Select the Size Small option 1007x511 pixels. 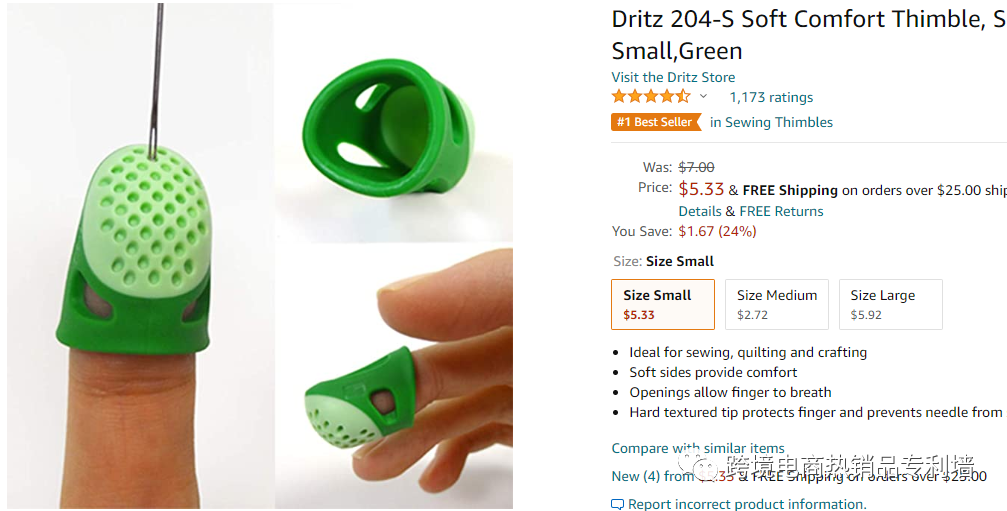[x=663, y=304]
